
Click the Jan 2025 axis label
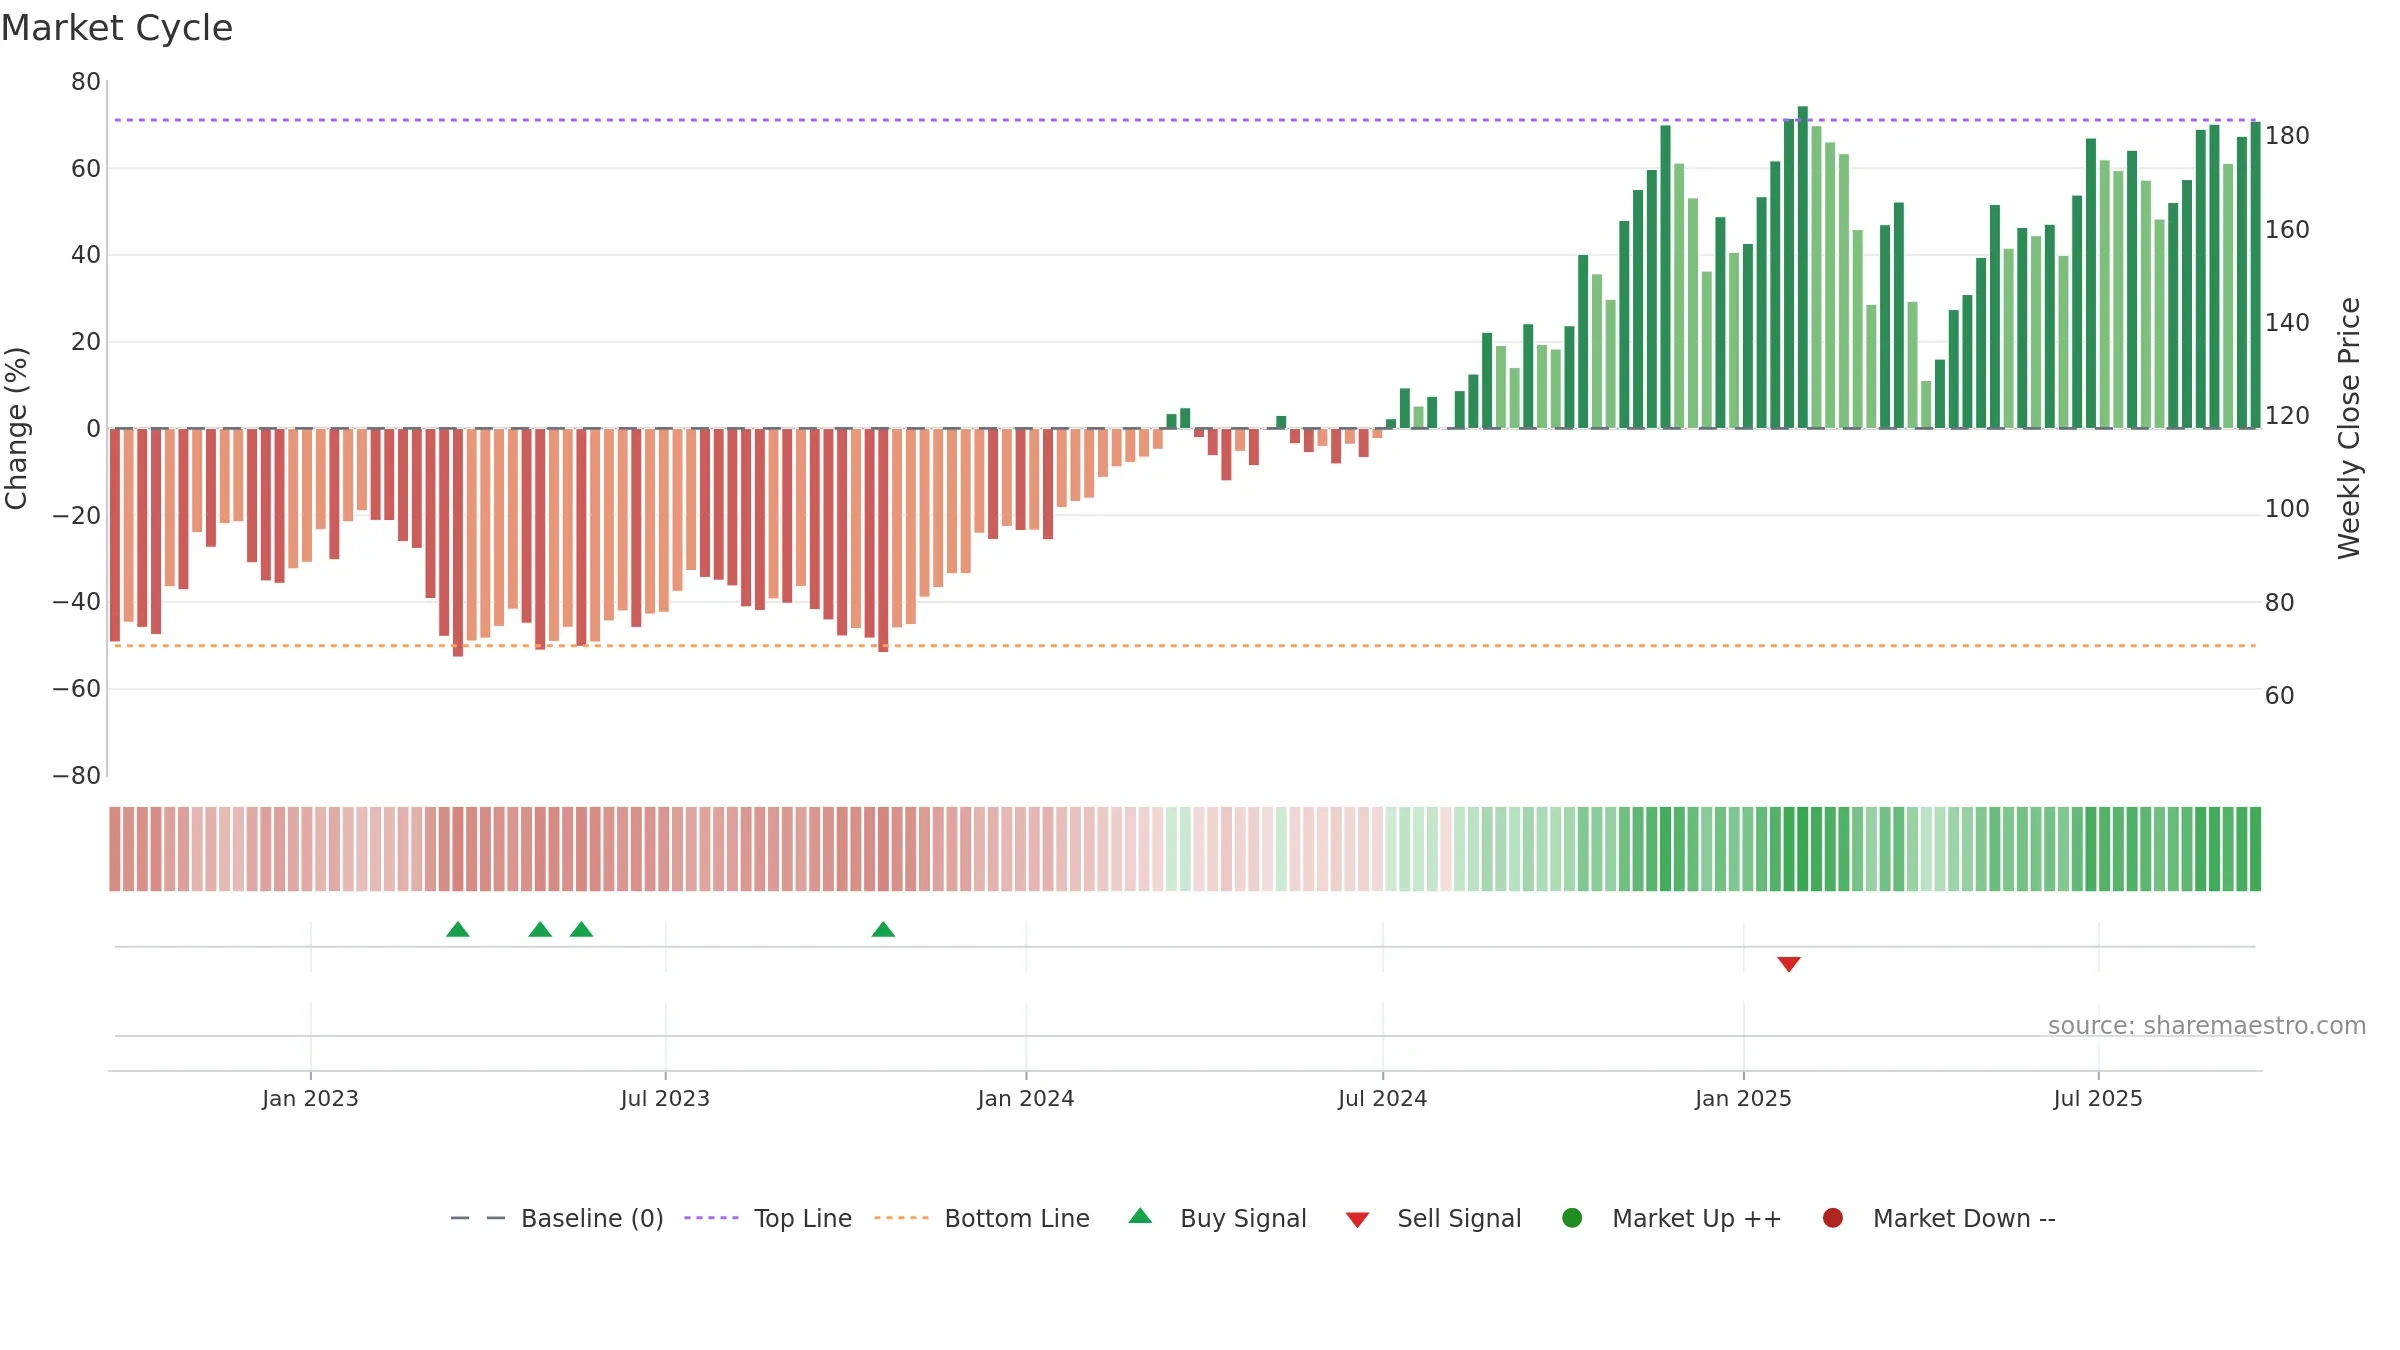coord(1743,1098)
